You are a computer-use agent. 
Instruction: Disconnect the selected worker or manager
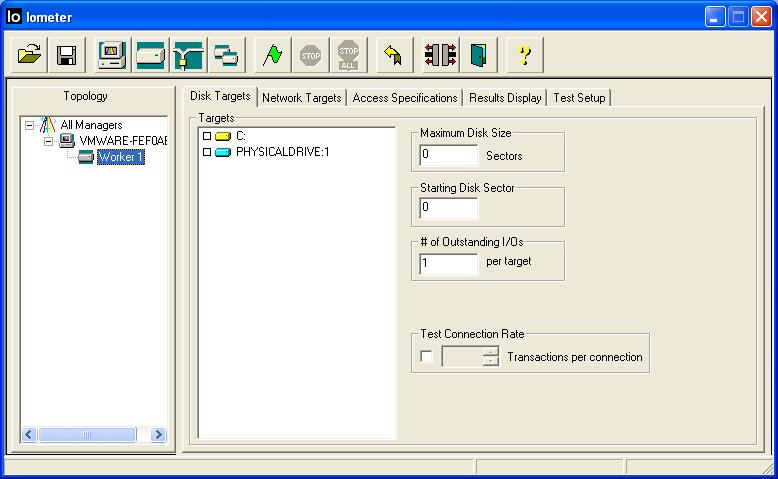point(441,55)
